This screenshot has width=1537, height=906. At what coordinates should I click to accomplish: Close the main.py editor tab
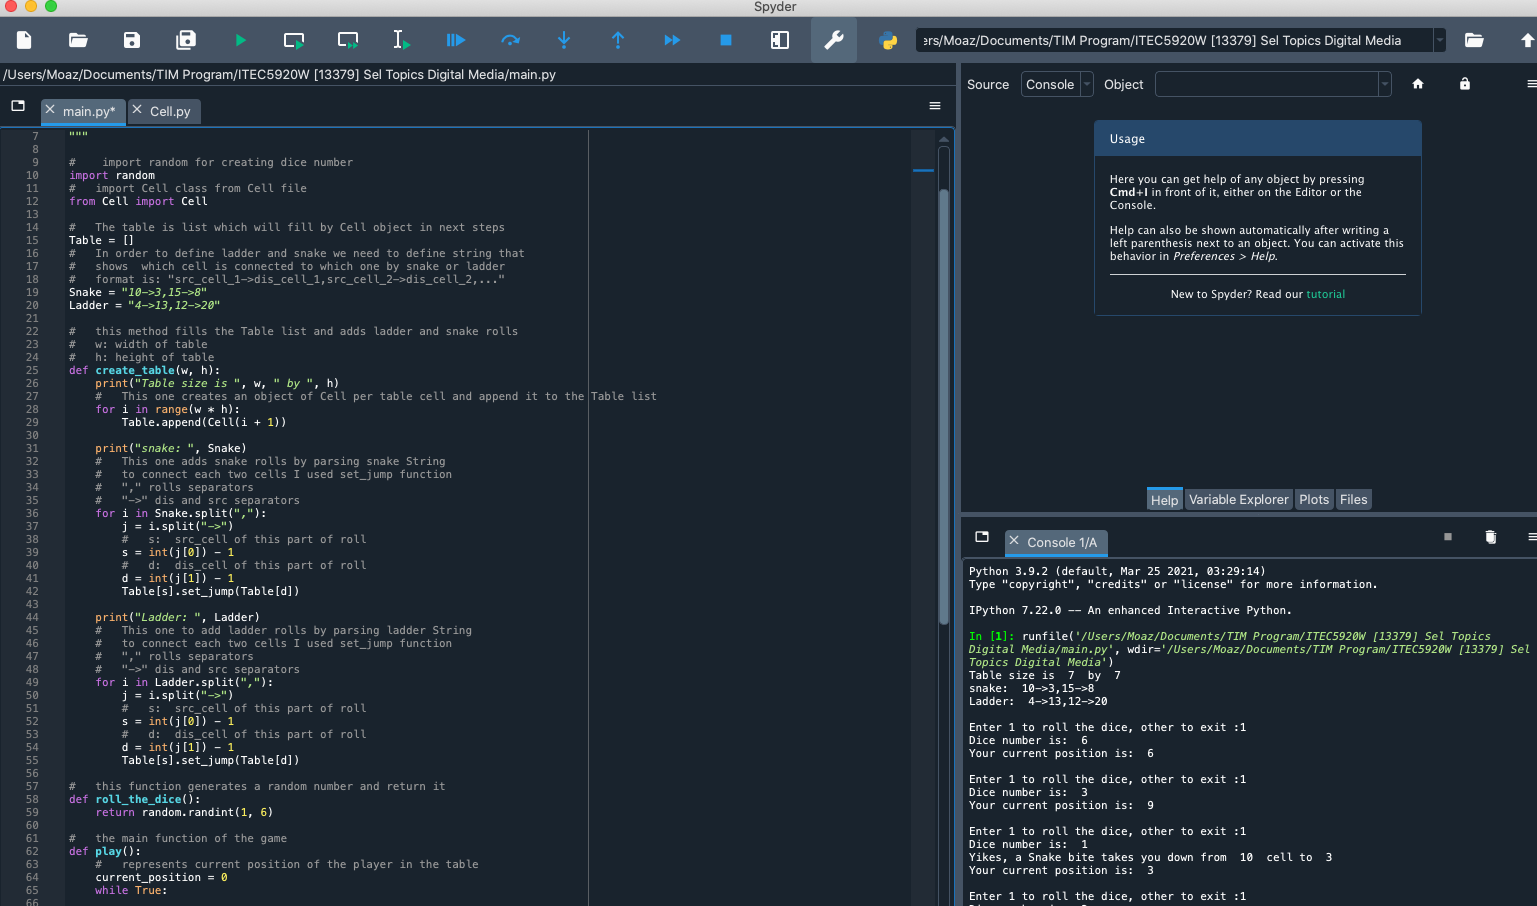50,110
